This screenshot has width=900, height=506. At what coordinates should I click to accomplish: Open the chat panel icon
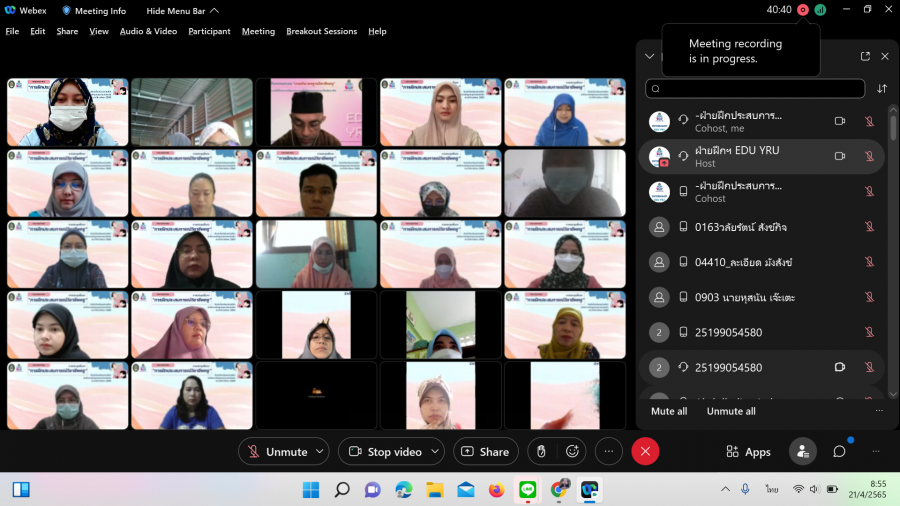(839, 452)
